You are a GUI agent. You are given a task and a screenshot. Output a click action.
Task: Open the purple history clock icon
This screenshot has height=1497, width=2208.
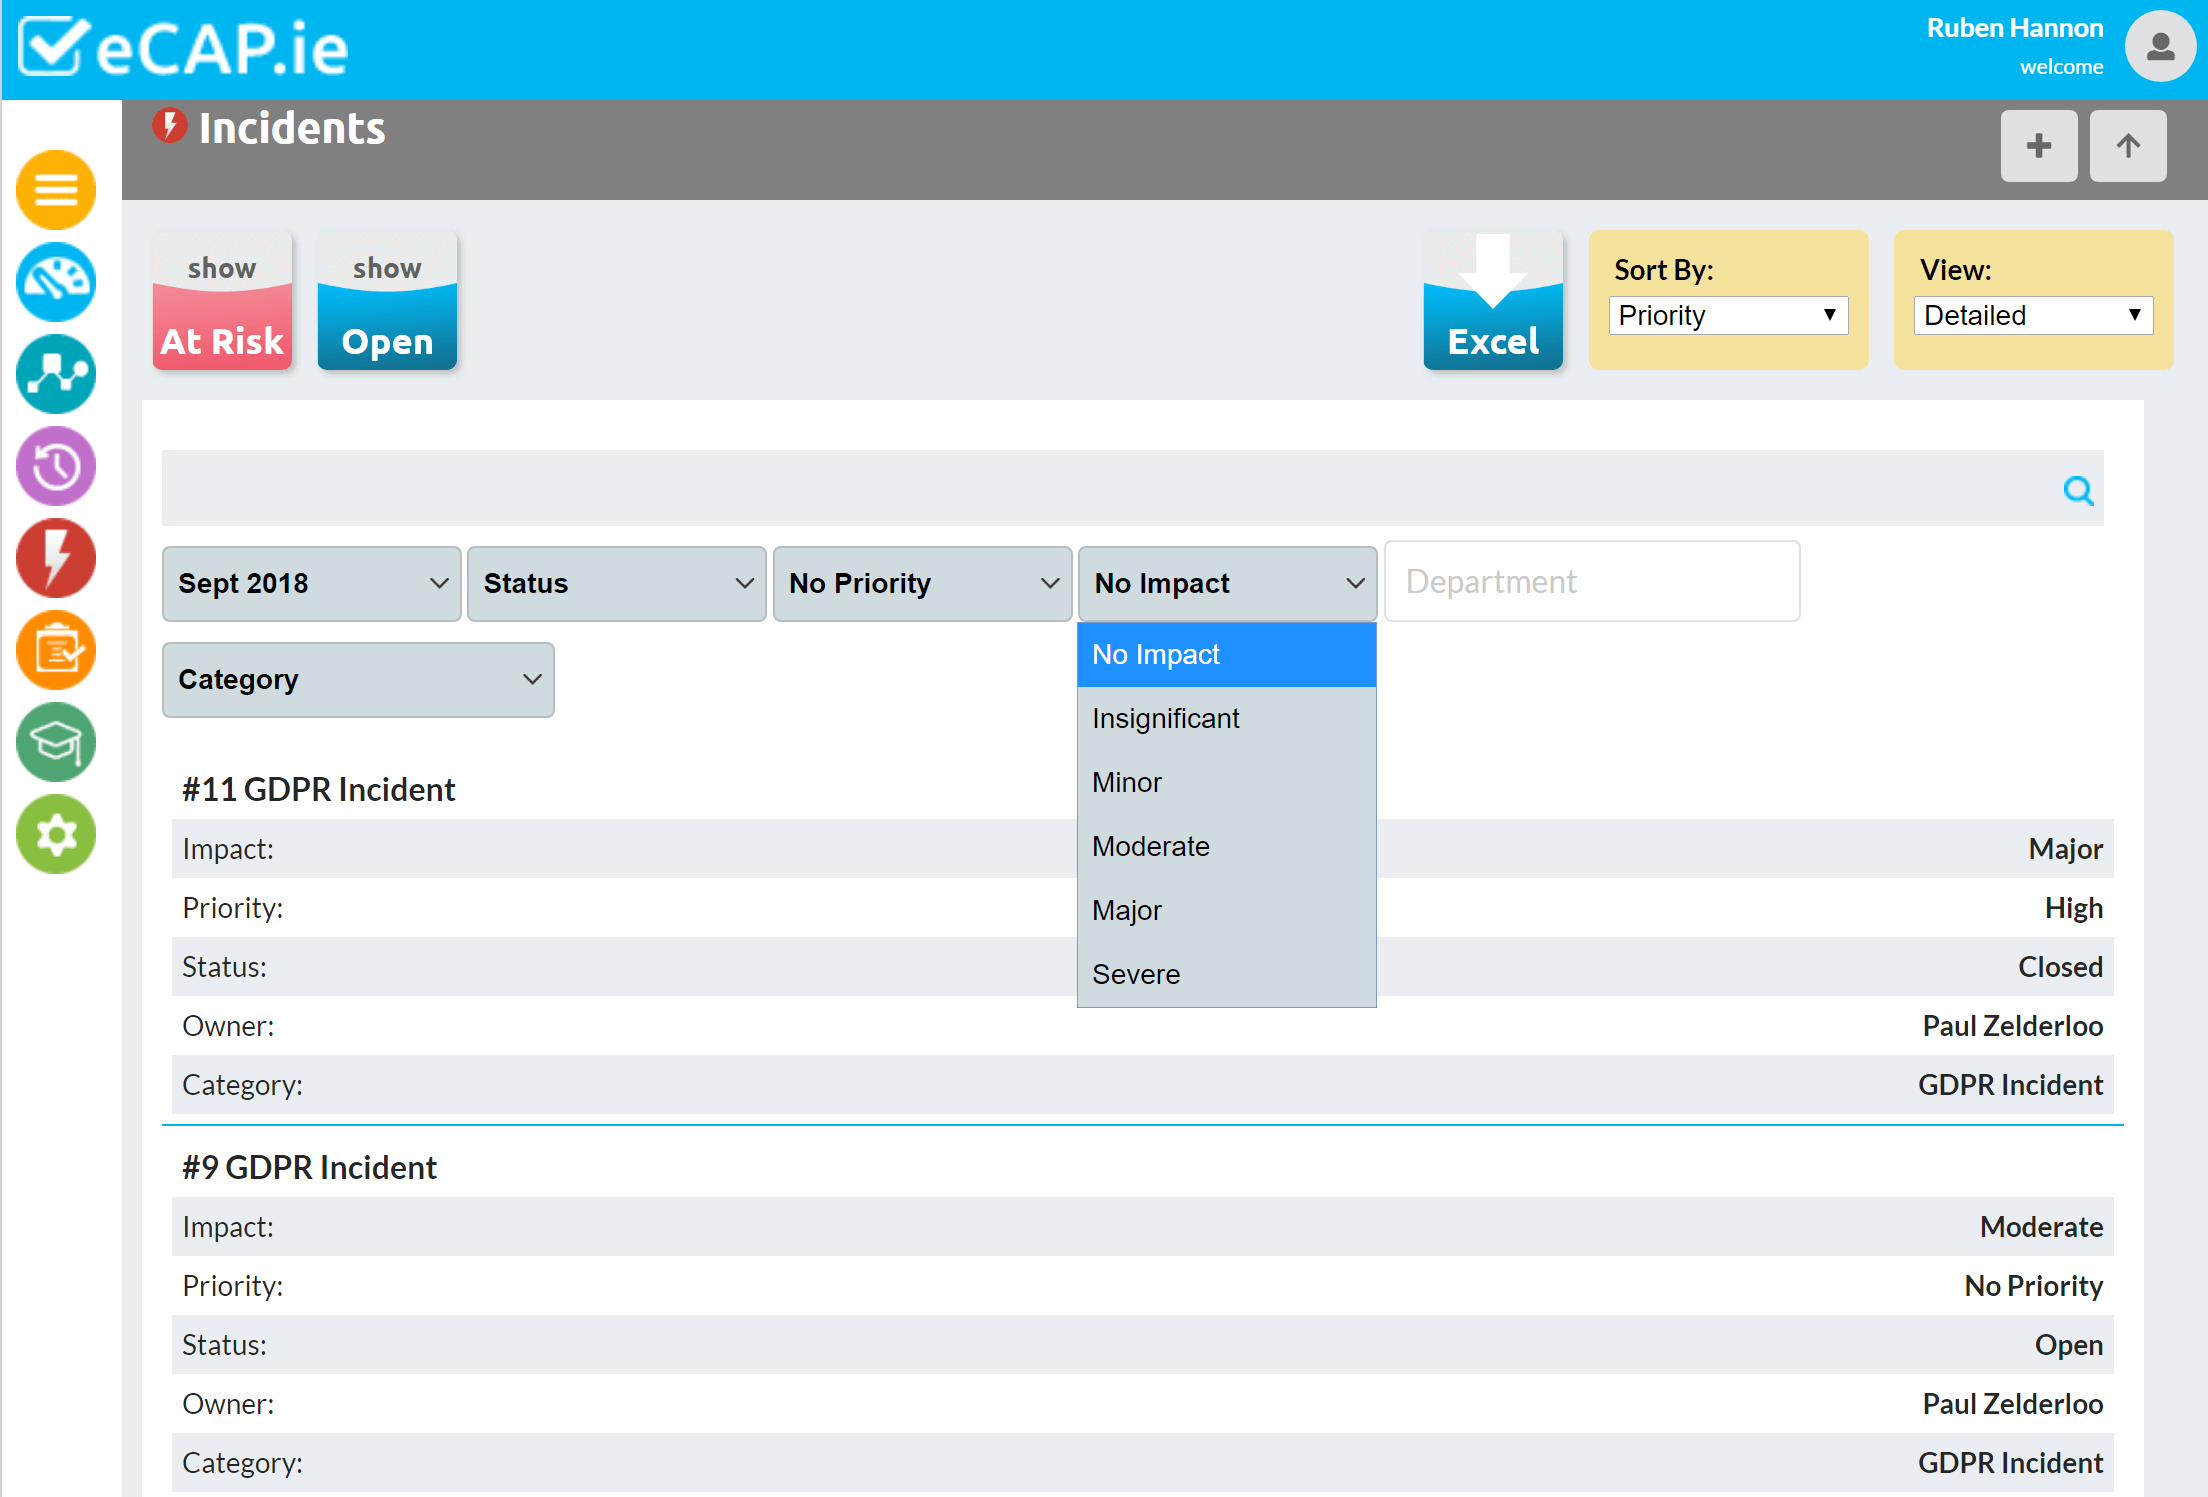56,466
